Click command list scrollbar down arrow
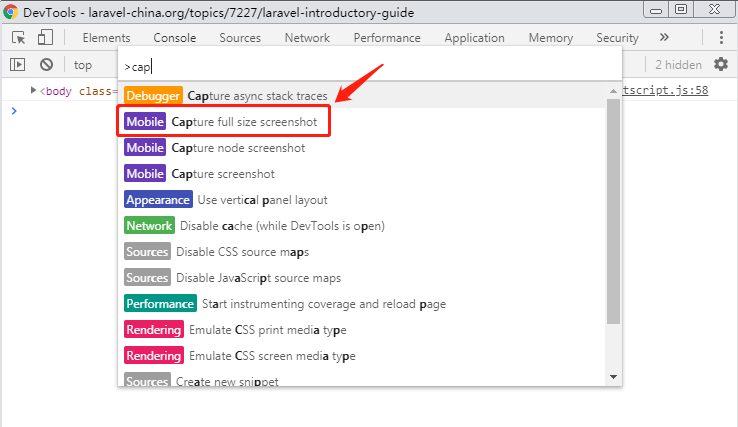Viewport: 738px width, 427px height. click(613, 377)
